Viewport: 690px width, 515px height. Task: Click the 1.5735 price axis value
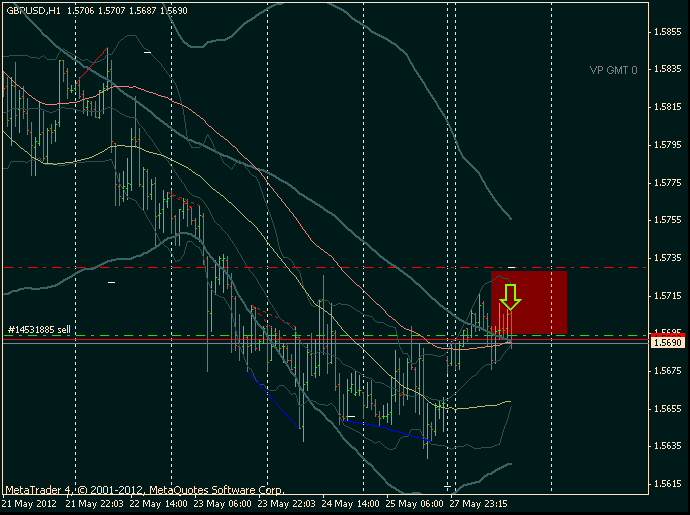(x=668, y=258)
